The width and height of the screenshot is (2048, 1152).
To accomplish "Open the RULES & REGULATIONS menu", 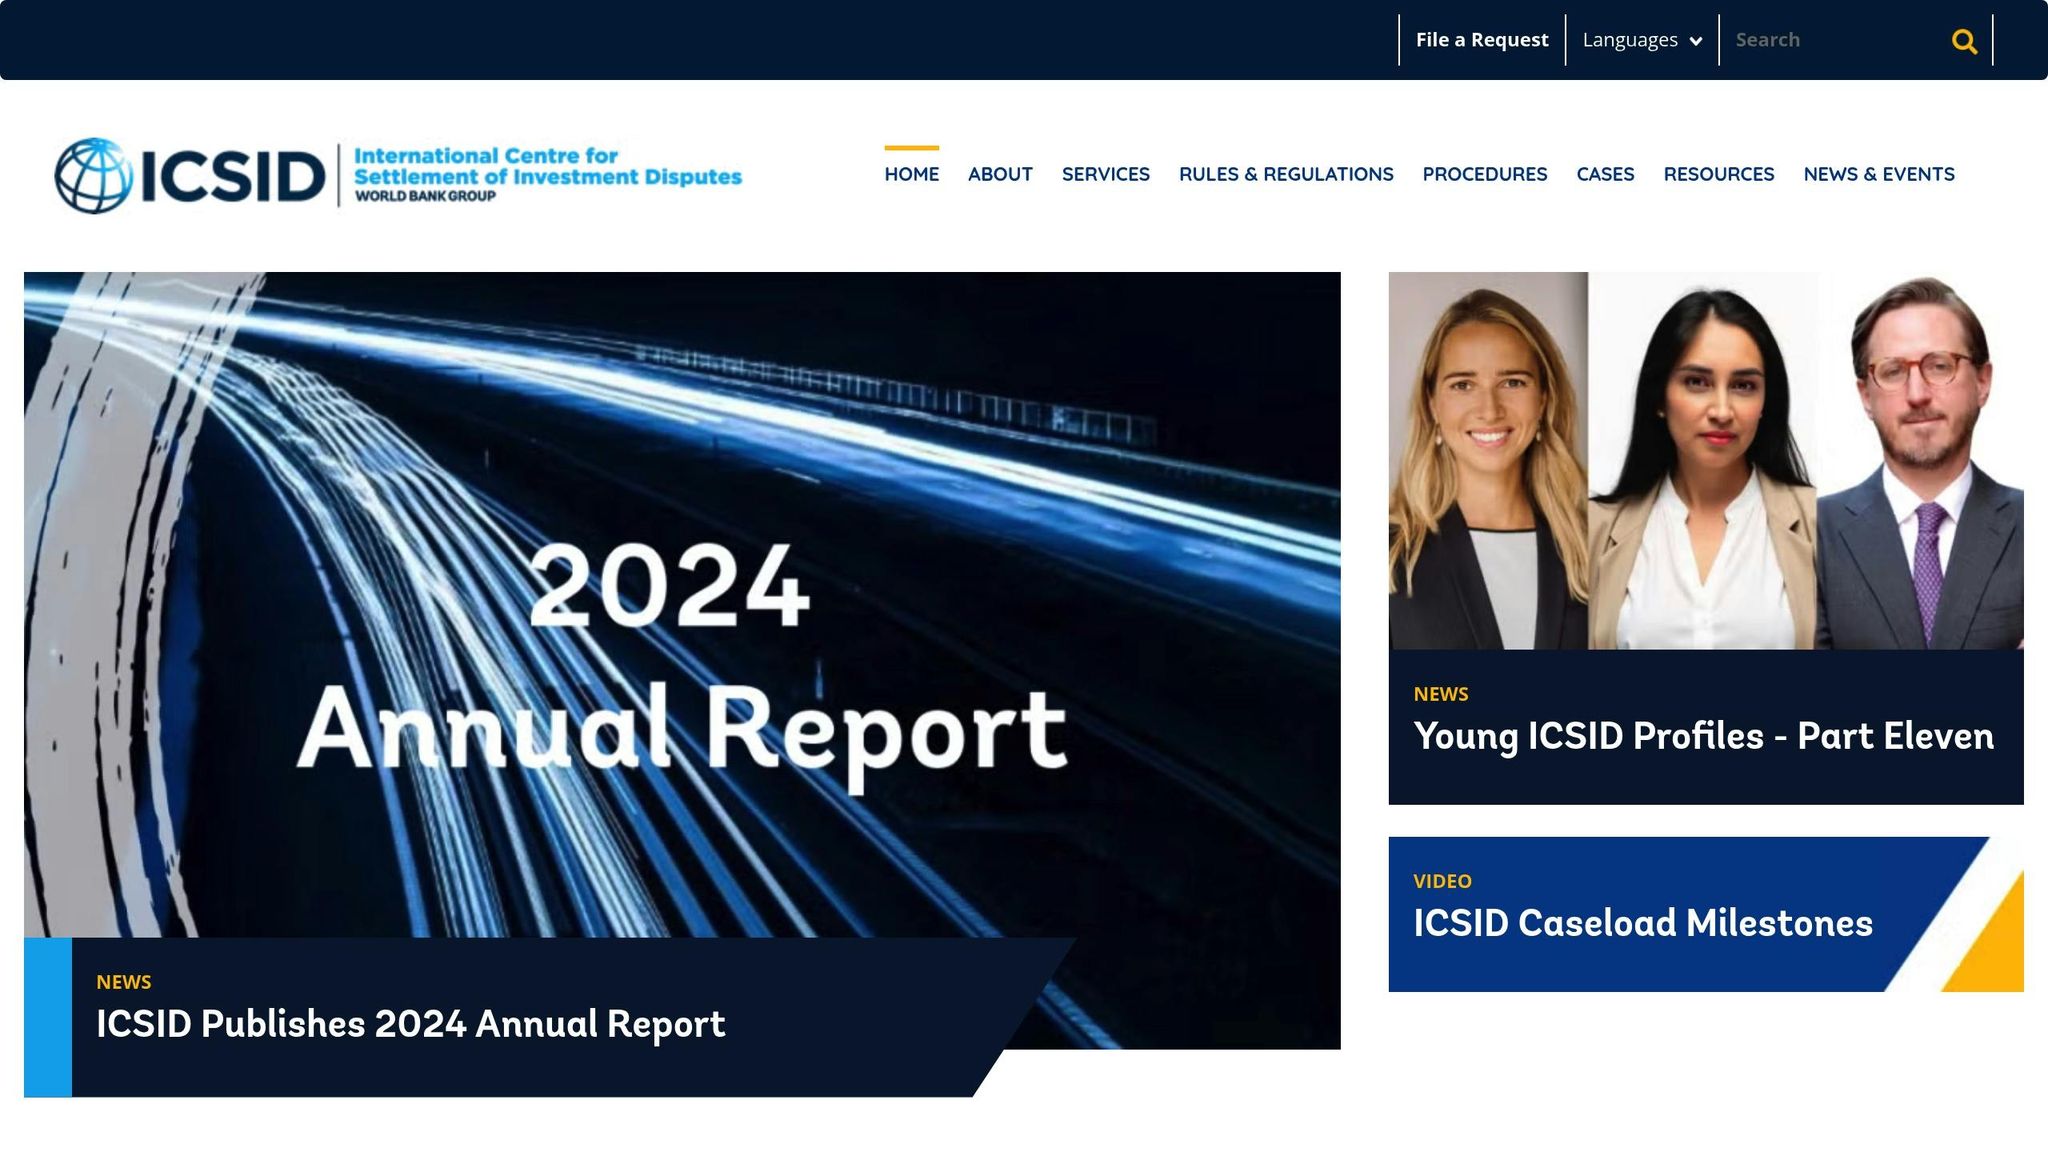I will tap(1286, 174).
